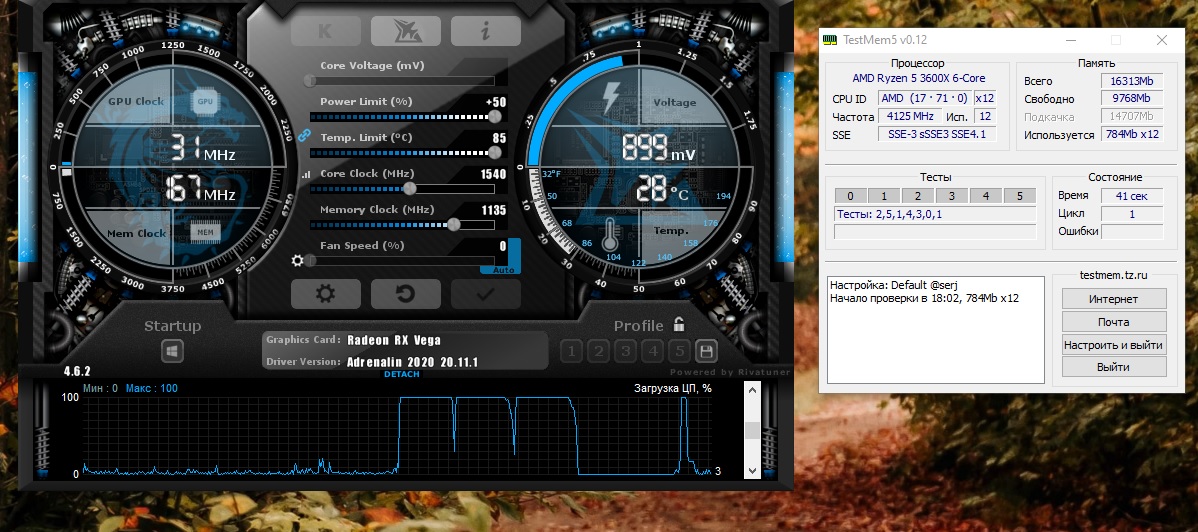Click DETACH under the driver version
Image resolution: width=1198 pixels, height=532 pixels.
[x=402, y=375]
